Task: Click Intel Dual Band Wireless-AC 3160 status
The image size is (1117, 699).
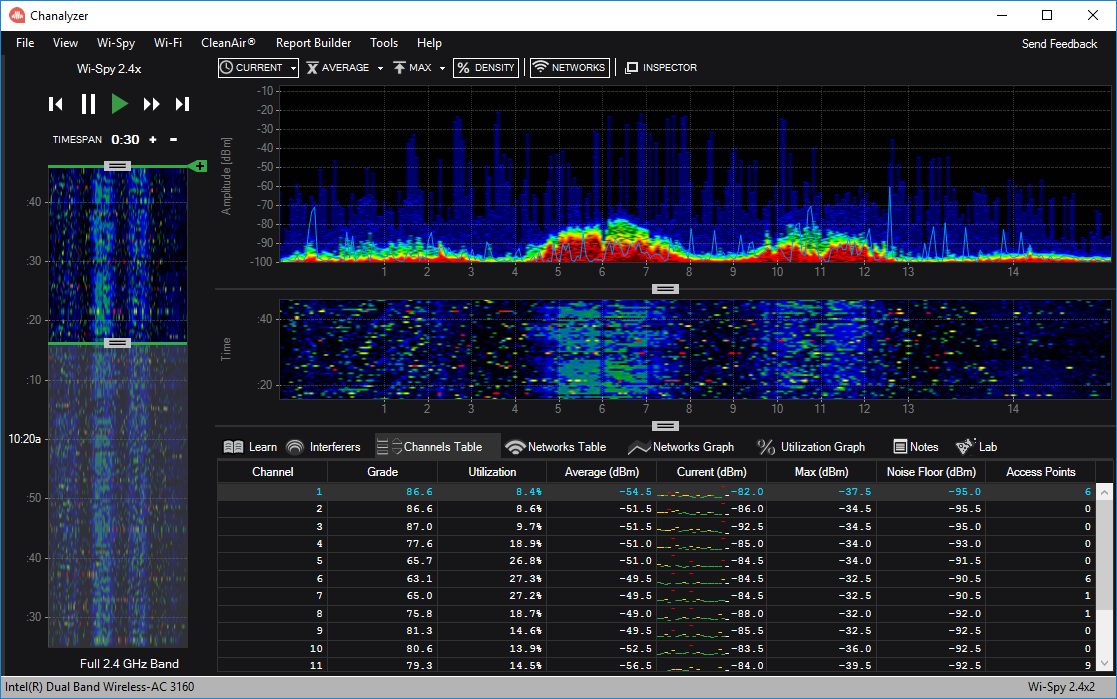Action: coord(100,687)
